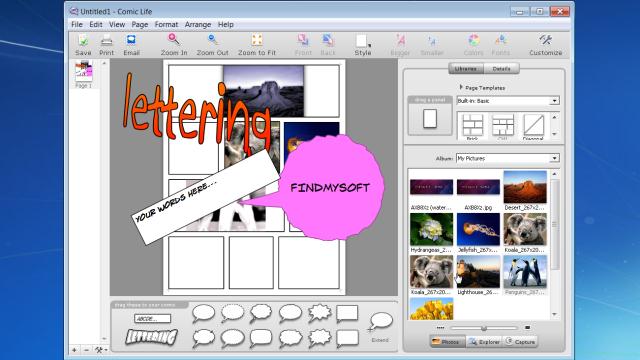640x360 pixels.
Task: Click the Zoom to Fit icon
Action: pyautogui.click(x=257, y=40)
